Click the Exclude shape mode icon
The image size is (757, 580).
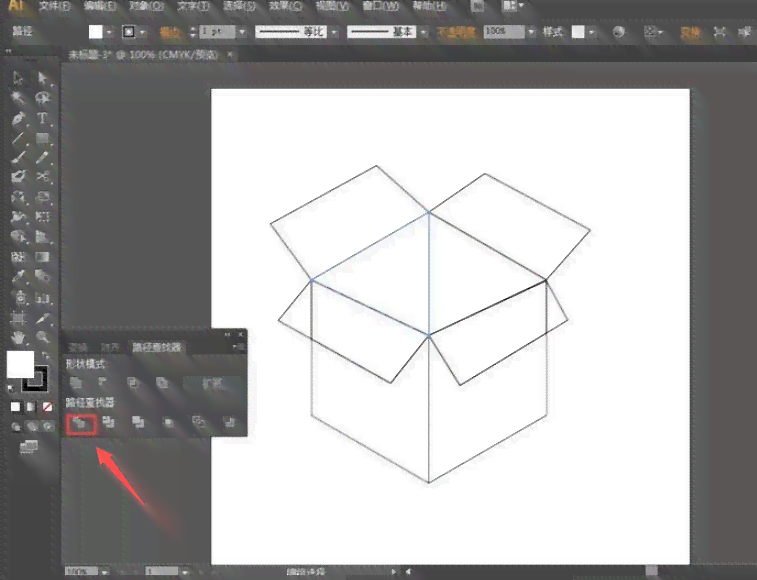coord(162,383)
